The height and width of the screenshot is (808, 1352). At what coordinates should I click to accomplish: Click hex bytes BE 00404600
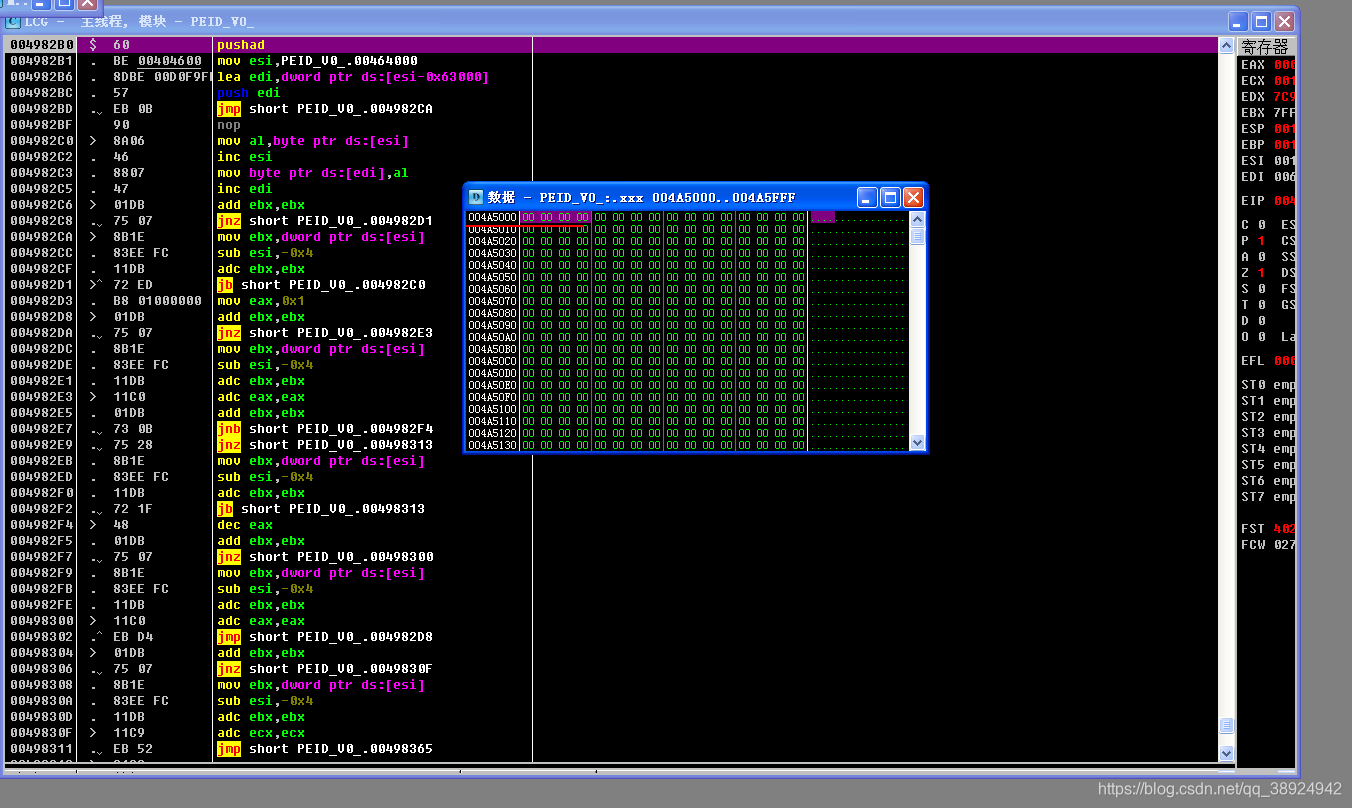pos(157,61)
